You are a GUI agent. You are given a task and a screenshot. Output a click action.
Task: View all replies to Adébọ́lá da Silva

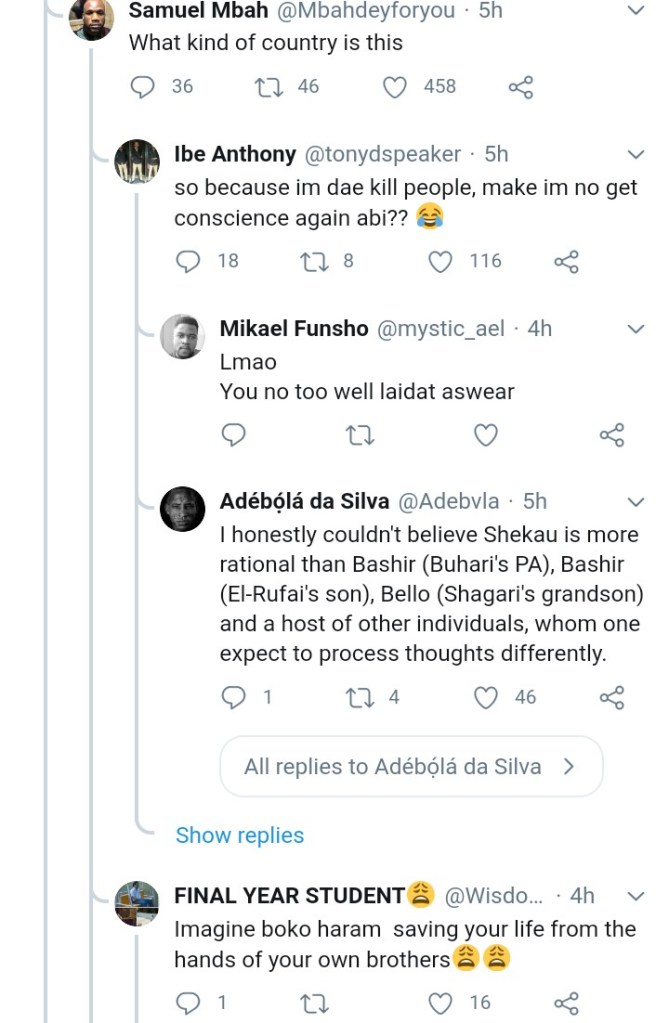410,767
